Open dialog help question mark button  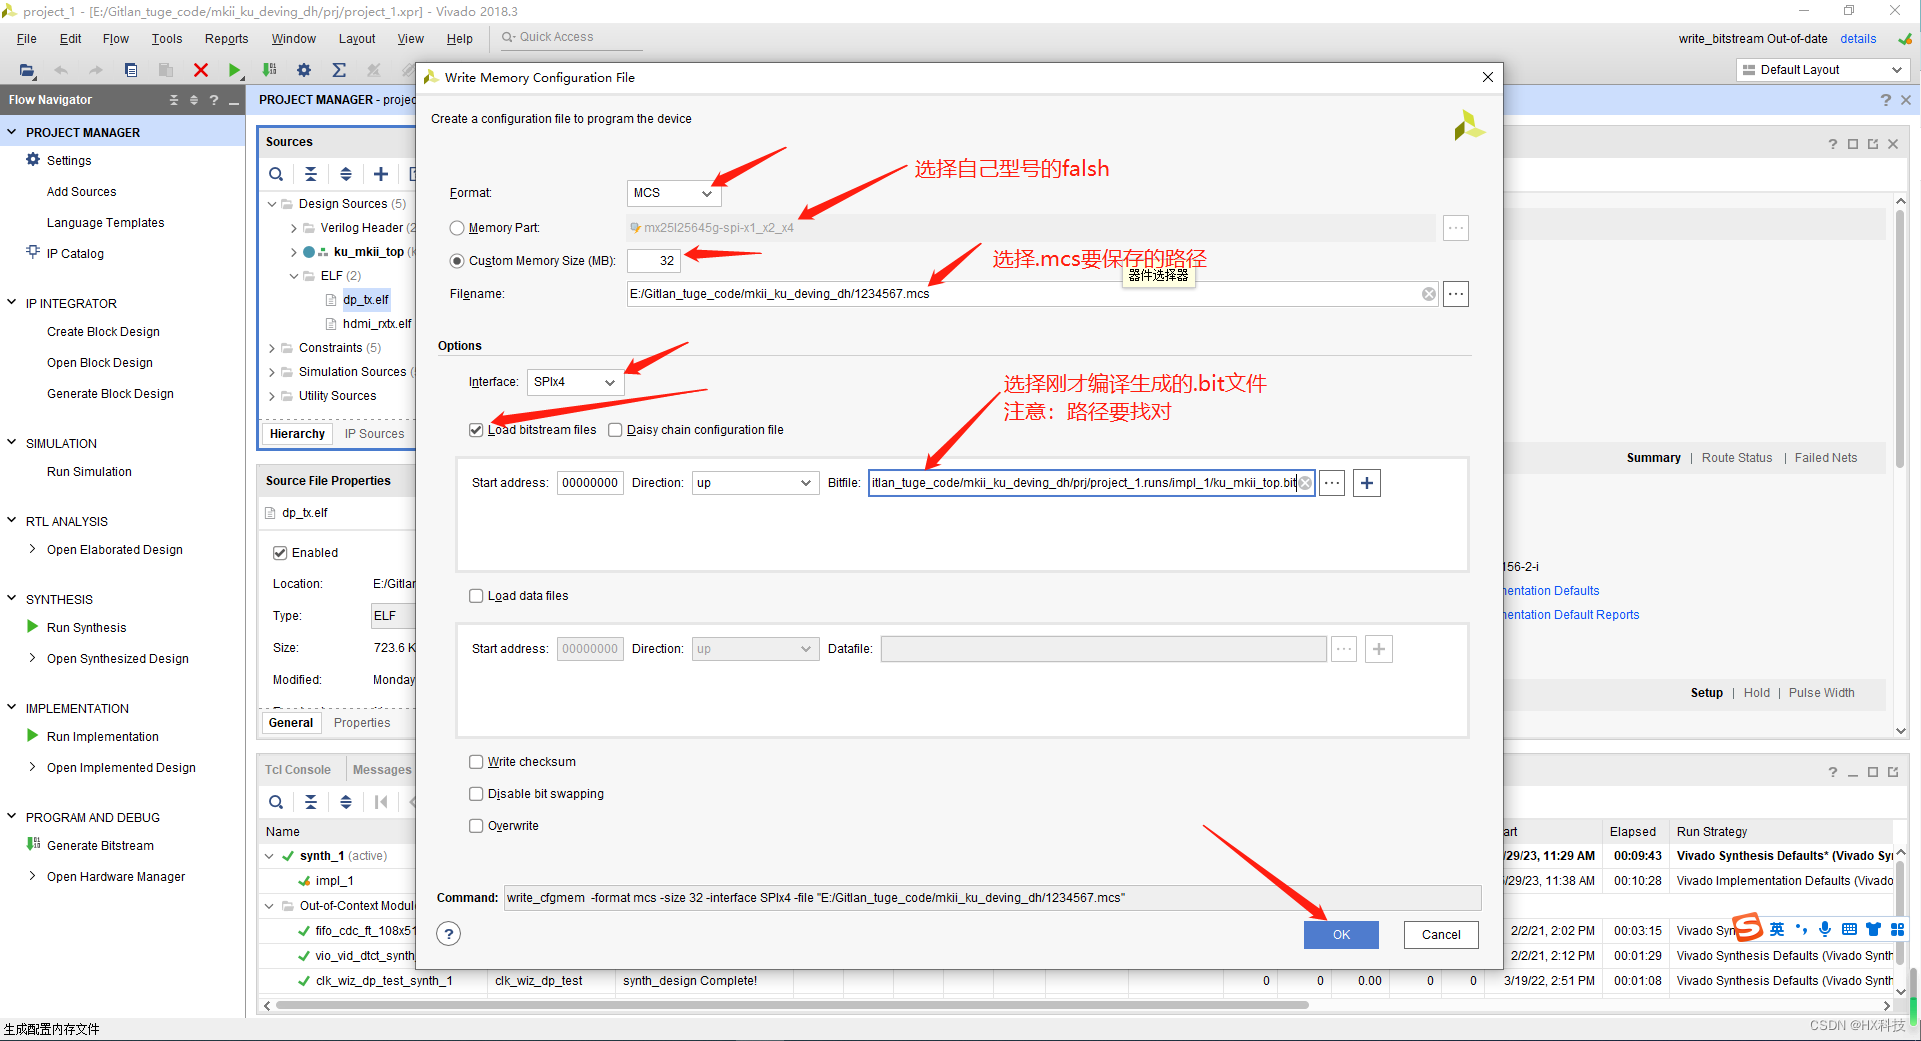click(449, 934)
